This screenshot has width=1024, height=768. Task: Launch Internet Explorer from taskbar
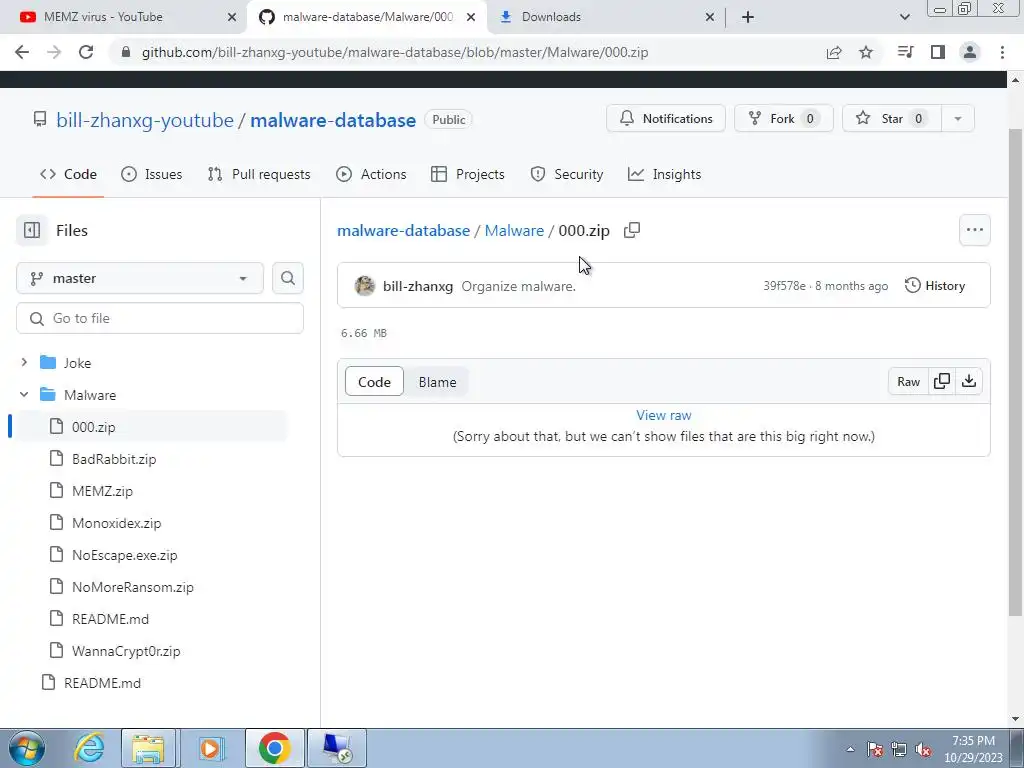point(88,748)
